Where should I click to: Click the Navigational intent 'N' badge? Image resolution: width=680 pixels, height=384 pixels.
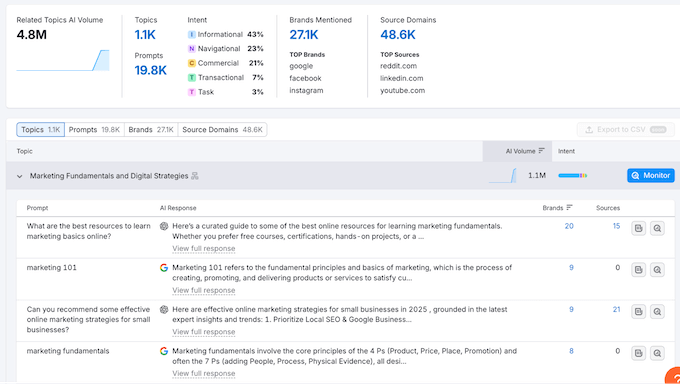192,49
